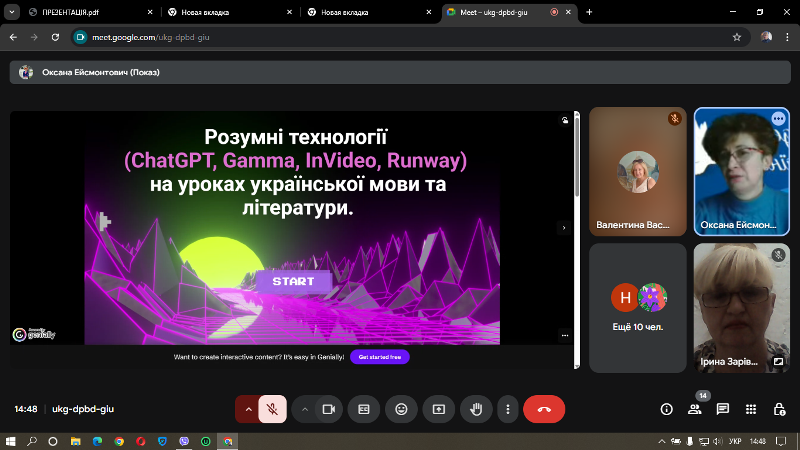Open host controls lock icon
This screenshot has width=800, height=450.
click(779, 409)
